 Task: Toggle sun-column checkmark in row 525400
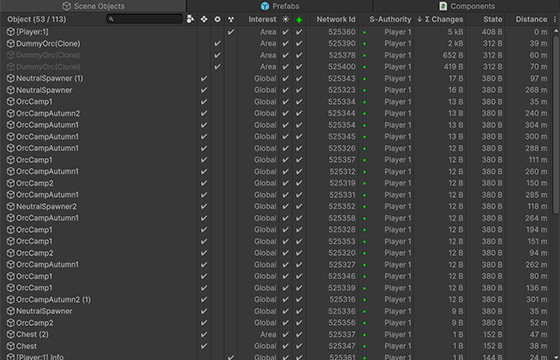pyautogui.click(x=285, y=67)
